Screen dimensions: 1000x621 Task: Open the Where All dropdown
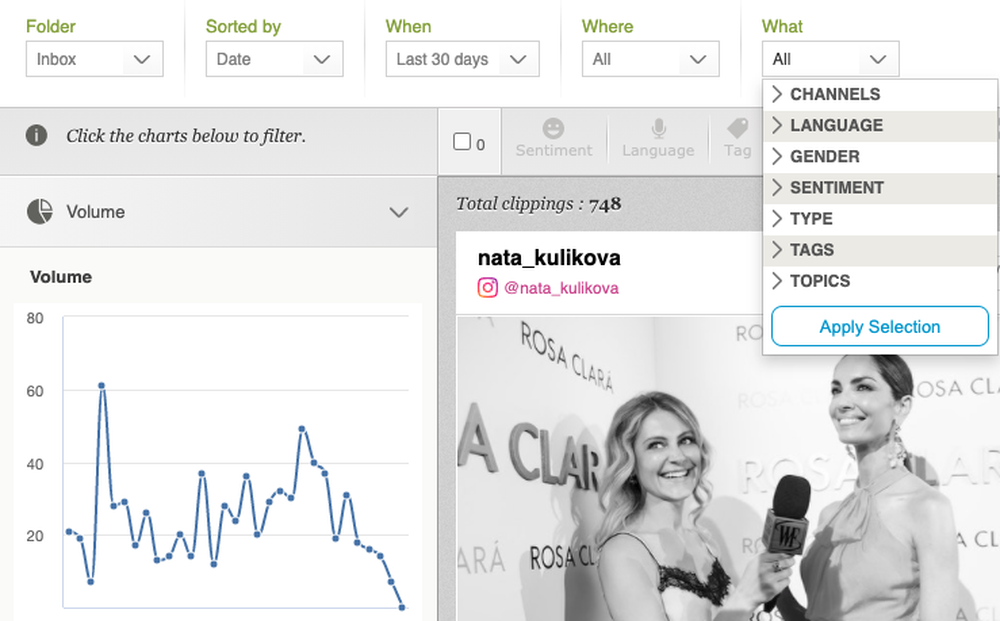click(650, 59)
